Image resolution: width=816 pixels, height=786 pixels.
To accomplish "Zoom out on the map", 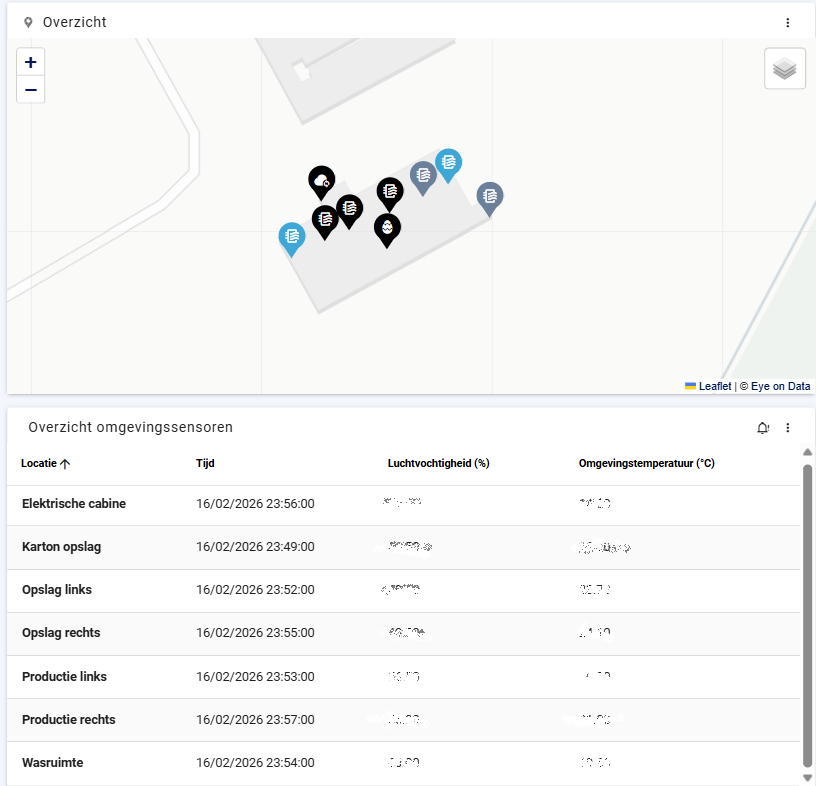I will [31, 90].
